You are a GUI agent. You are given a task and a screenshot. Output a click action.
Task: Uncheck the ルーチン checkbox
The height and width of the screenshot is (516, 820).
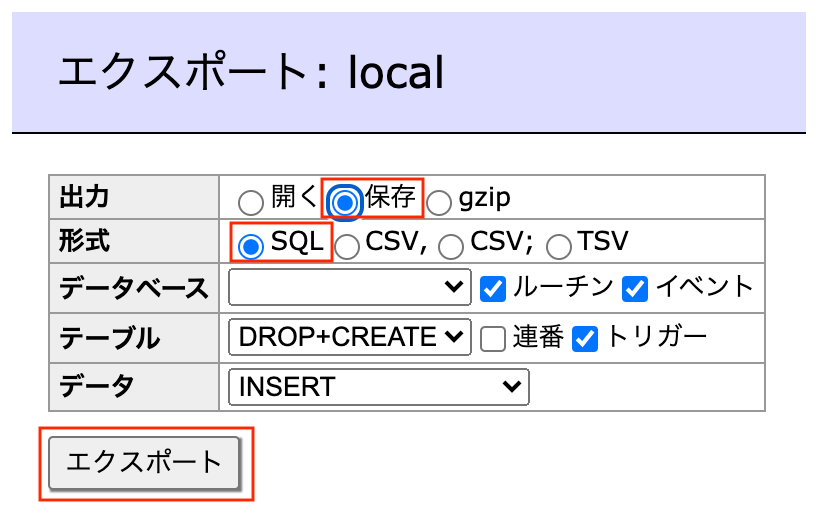click(493, 289)
